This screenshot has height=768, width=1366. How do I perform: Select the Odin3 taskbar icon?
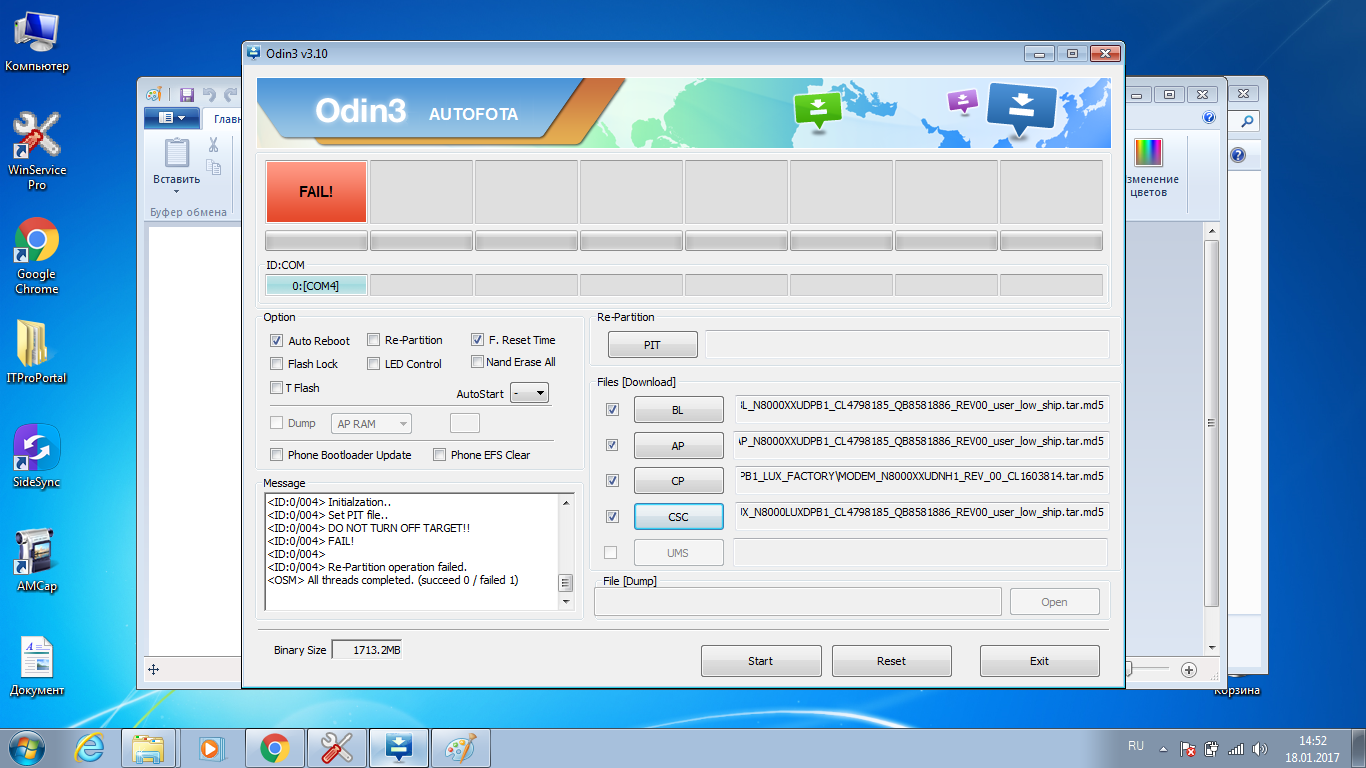399,747
